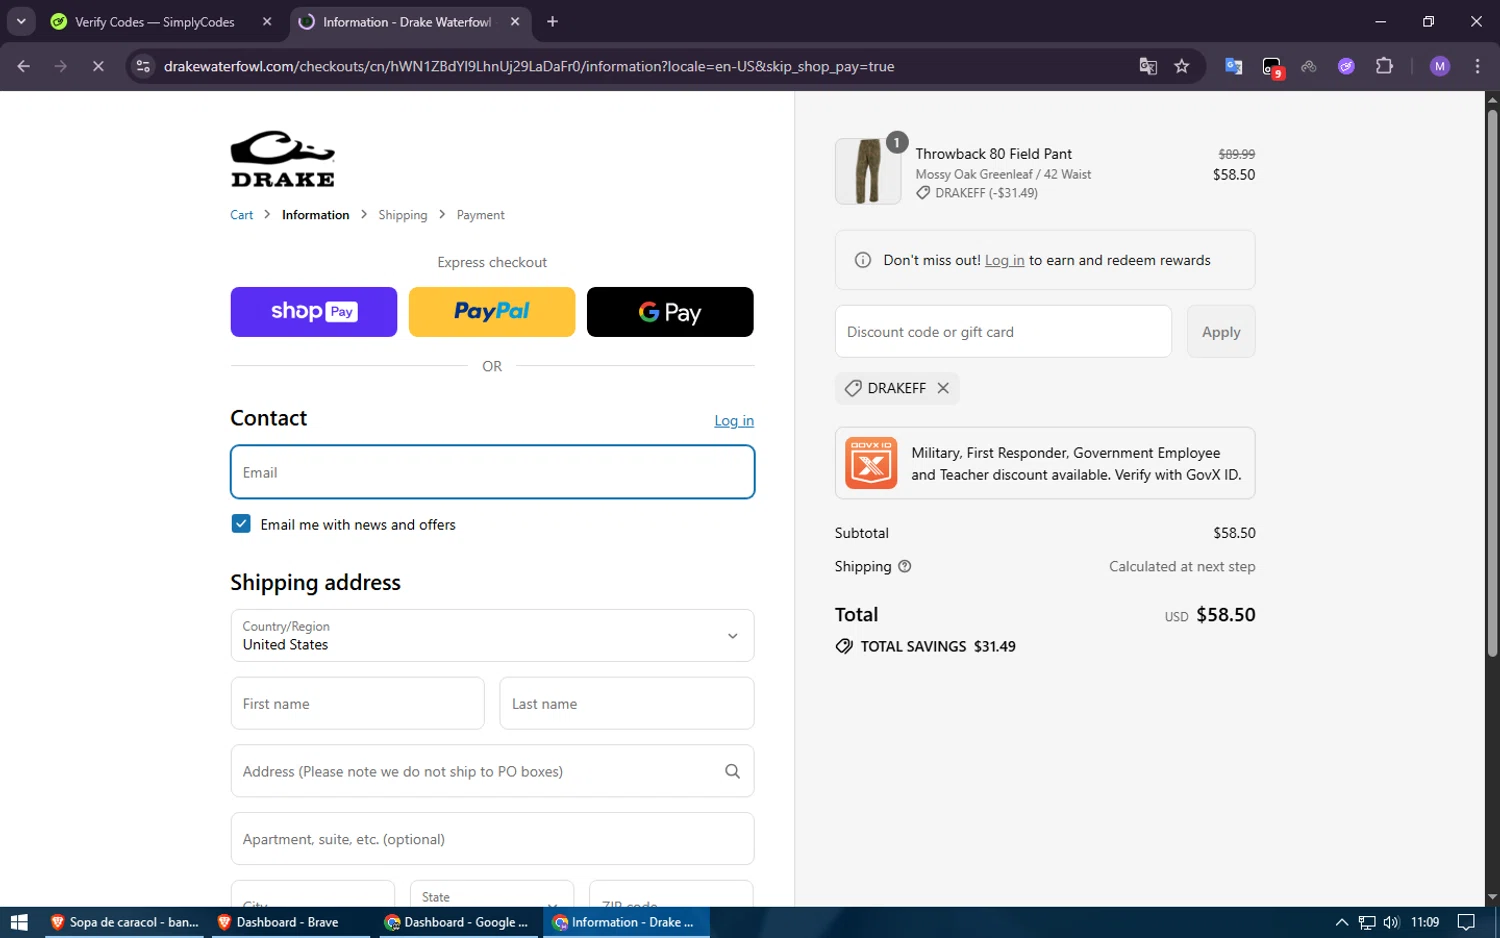Screen dimensions: 1500x938
Task: Check out with PayPal
Action: (492, 312)
